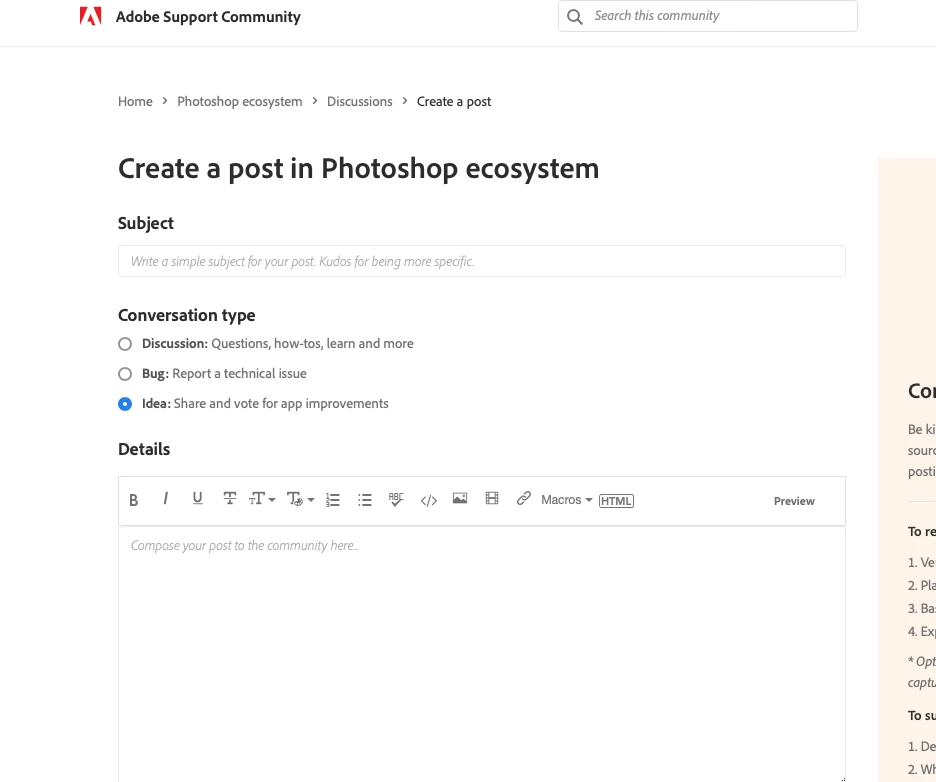Toggle italic formatting in editor
936x782 pixels.
click(x=165, y=498)
